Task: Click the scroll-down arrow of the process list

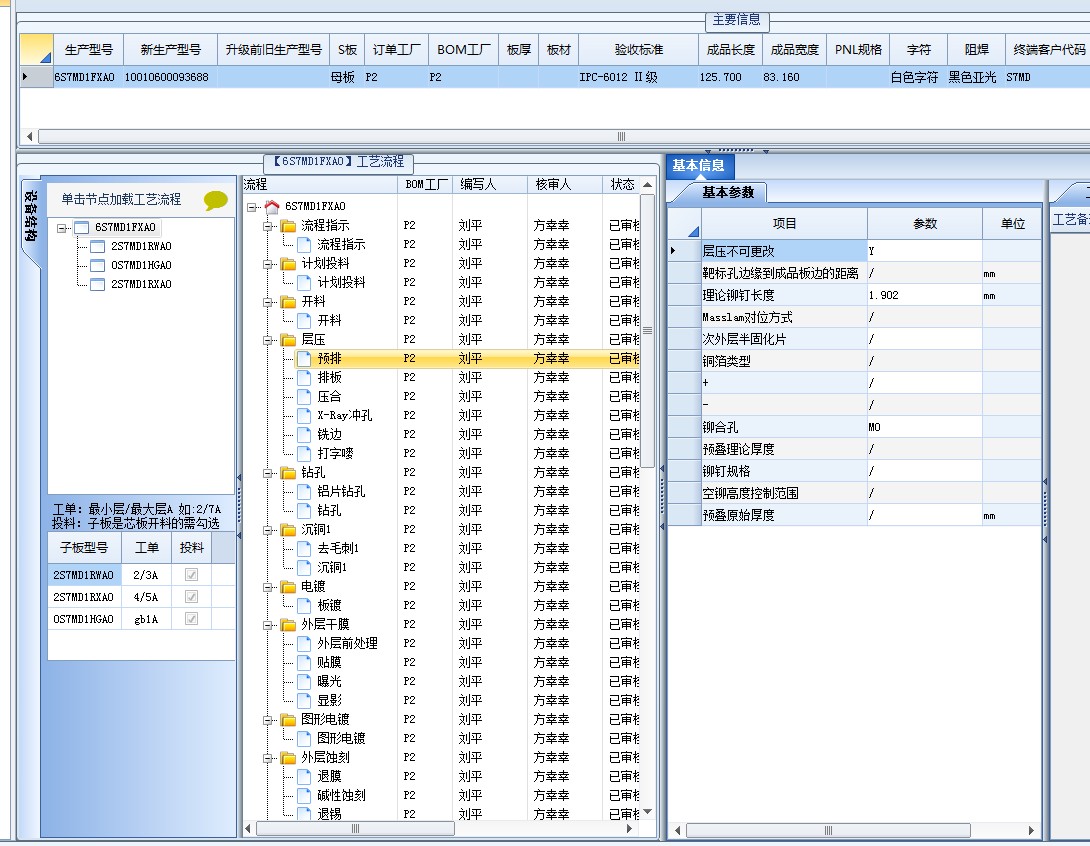Action: [647, 811]
